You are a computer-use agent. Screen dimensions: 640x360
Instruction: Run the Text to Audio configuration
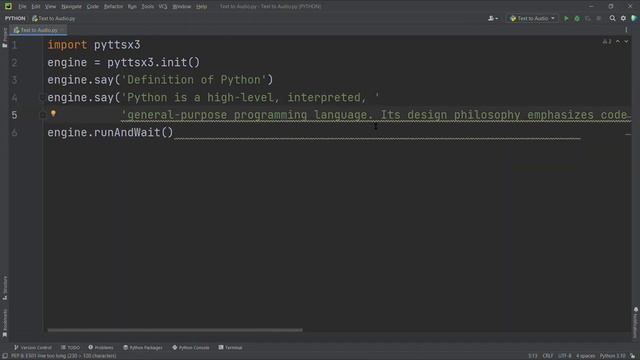[566, 18]
